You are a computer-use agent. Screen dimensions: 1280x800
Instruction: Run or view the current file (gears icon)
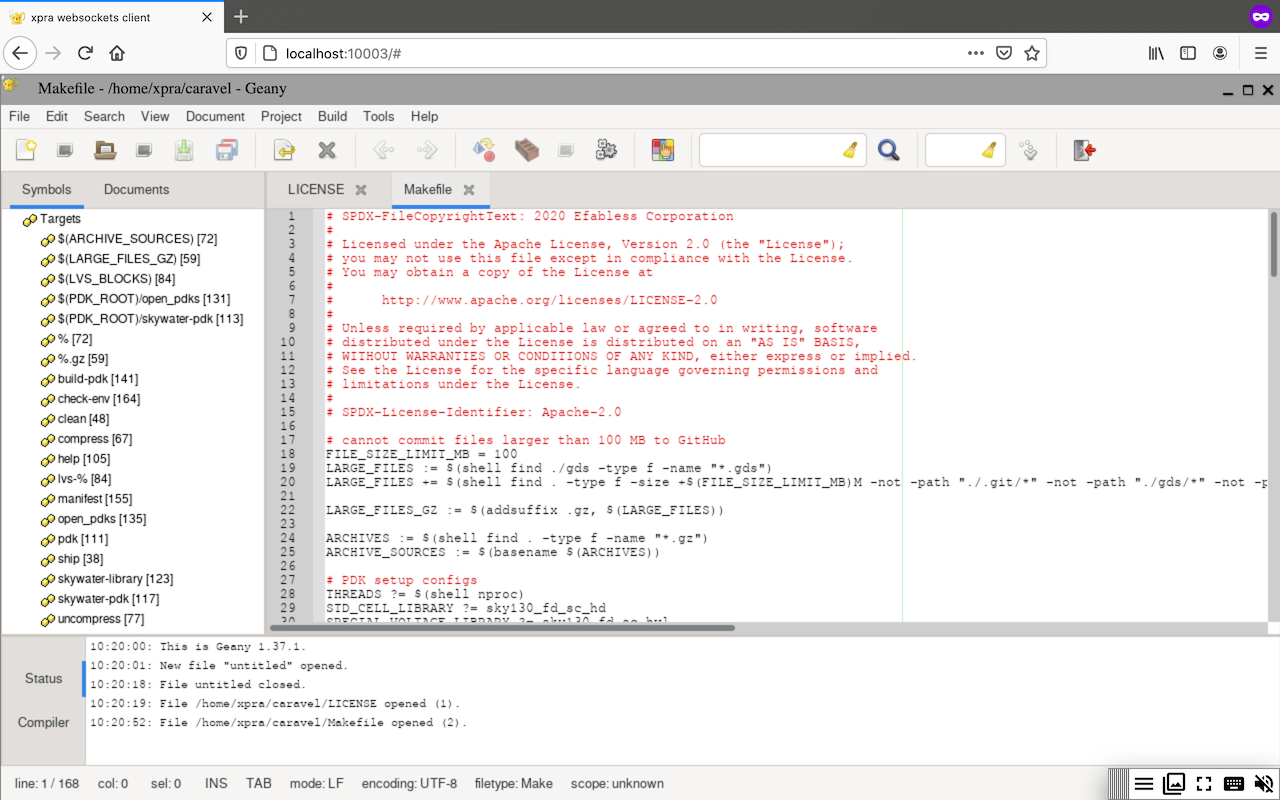pyautogui.click(x=606, y=150)
